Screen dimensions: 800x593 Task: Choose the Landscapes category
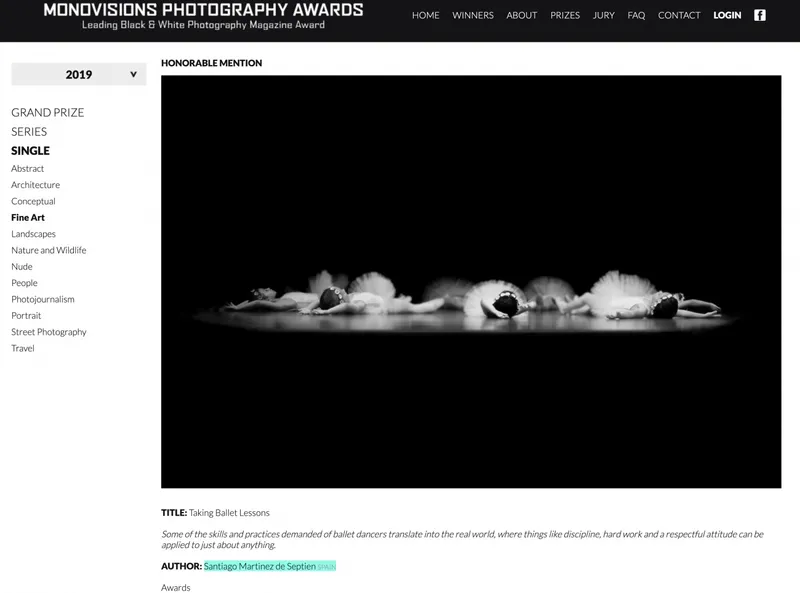pos(34,234)
